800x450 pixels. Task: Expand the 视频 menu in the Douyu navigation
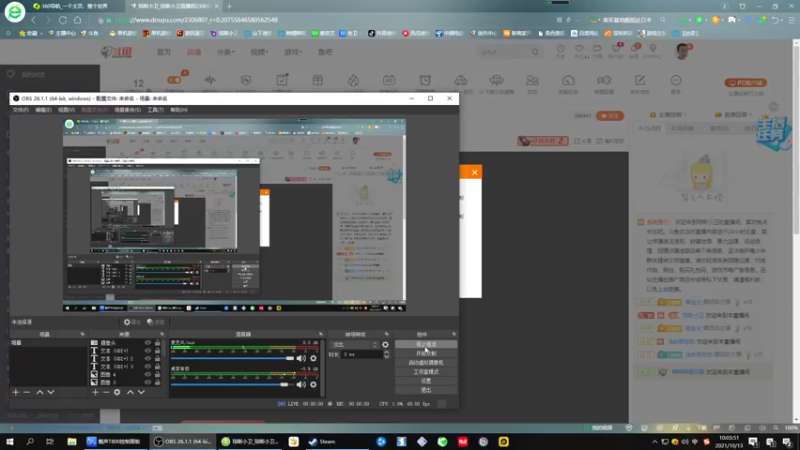click(x=259, y=52)
